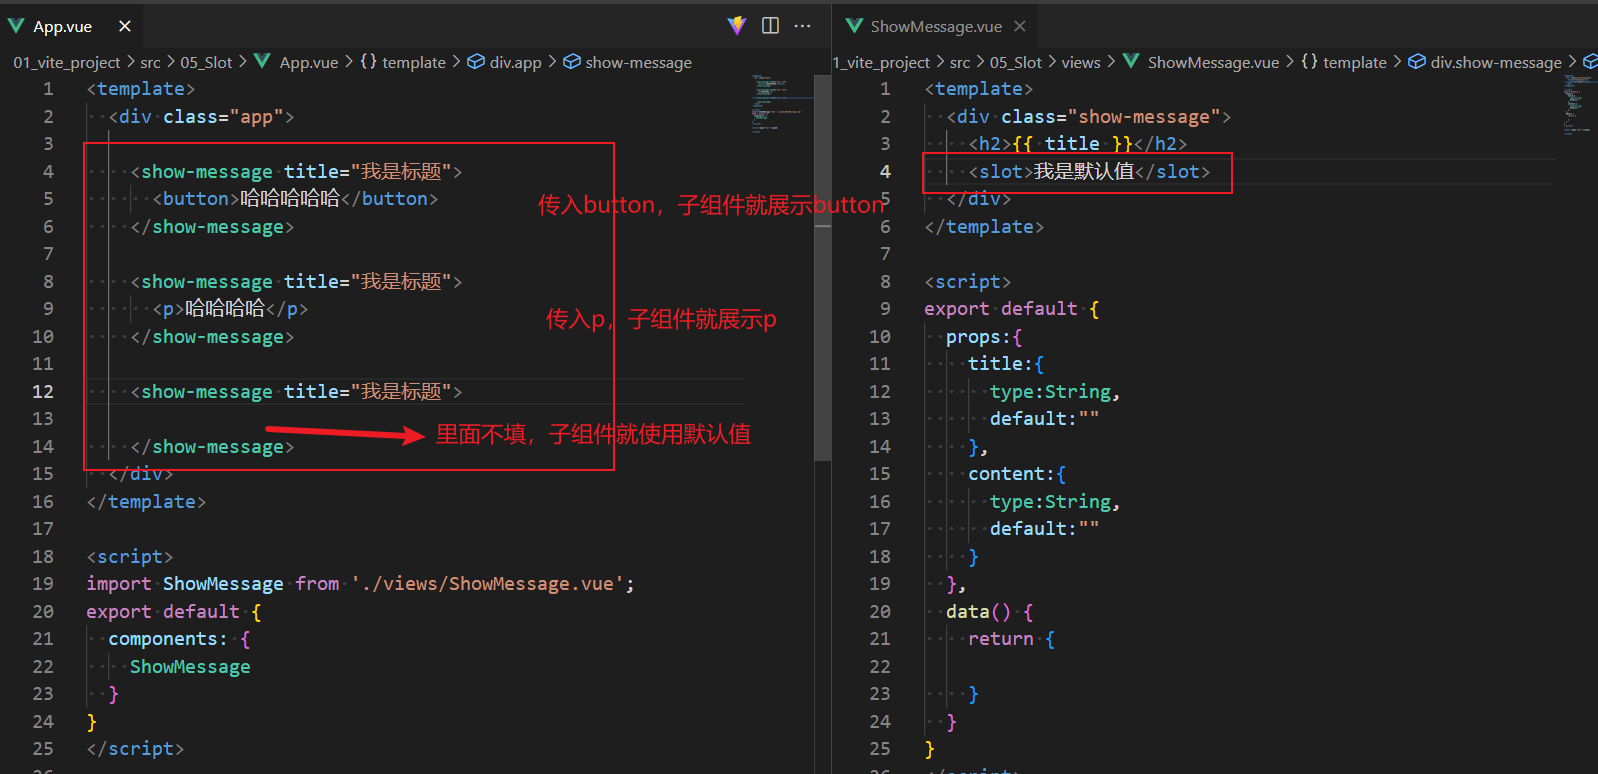Click the p tag text 哈哈哈哈
This screenshot has width=1598, height=774.
(x=225, y=309)
